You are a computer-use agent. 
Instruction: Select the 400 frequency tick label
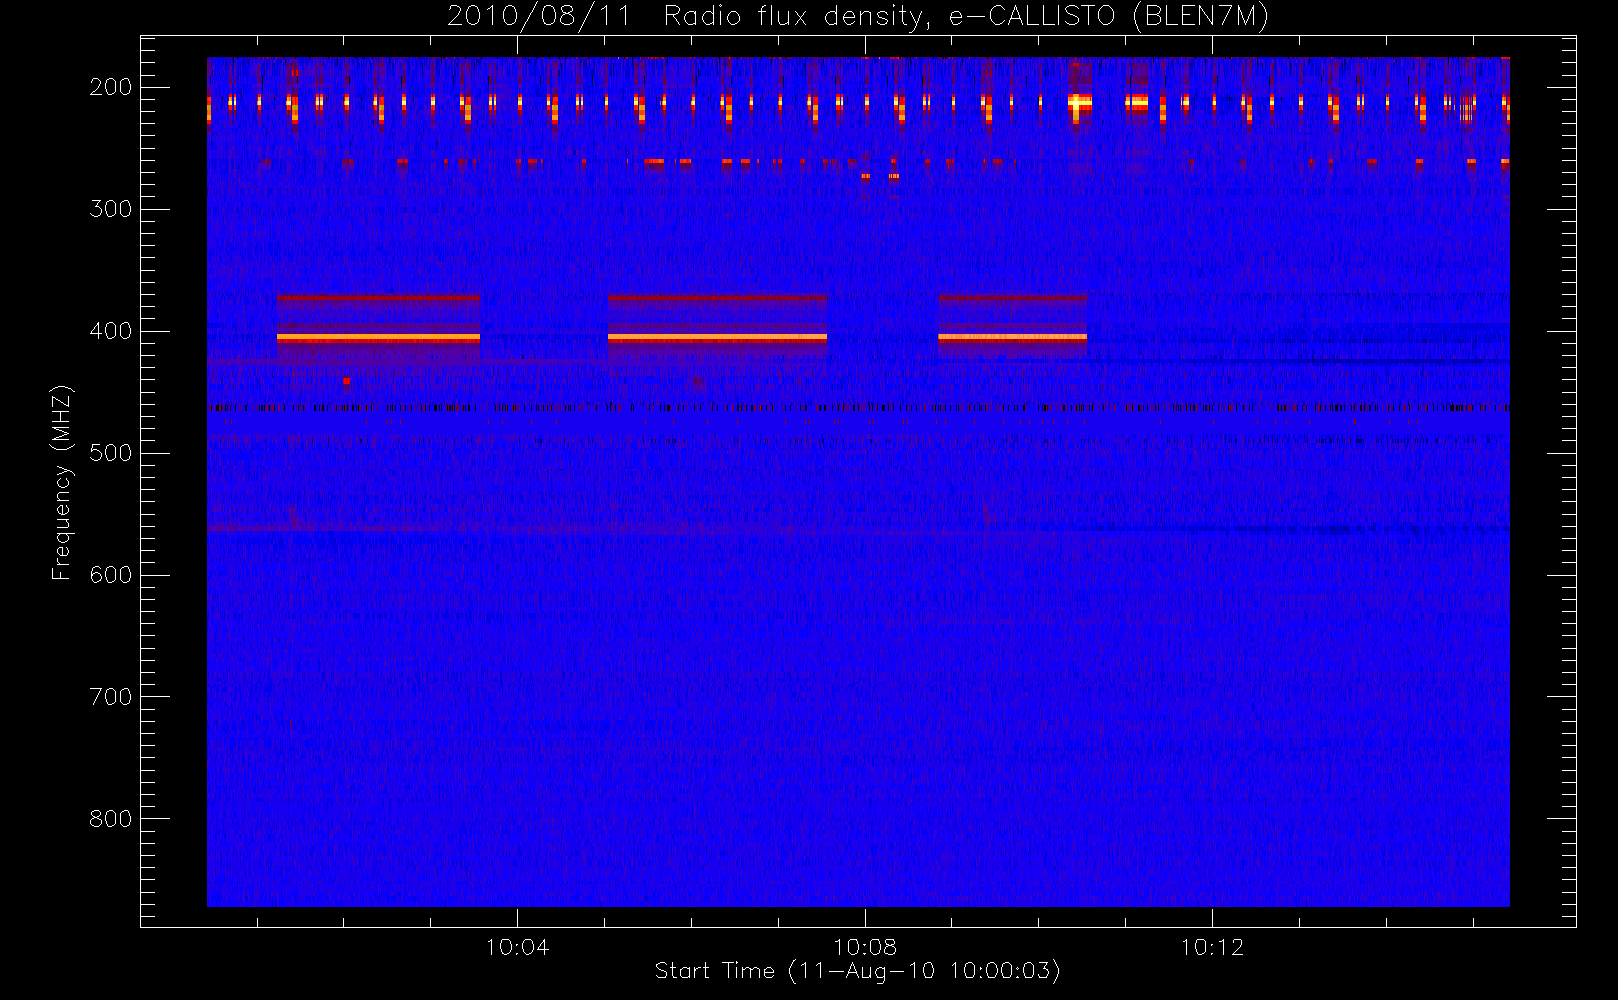click(x=110, y=331)
